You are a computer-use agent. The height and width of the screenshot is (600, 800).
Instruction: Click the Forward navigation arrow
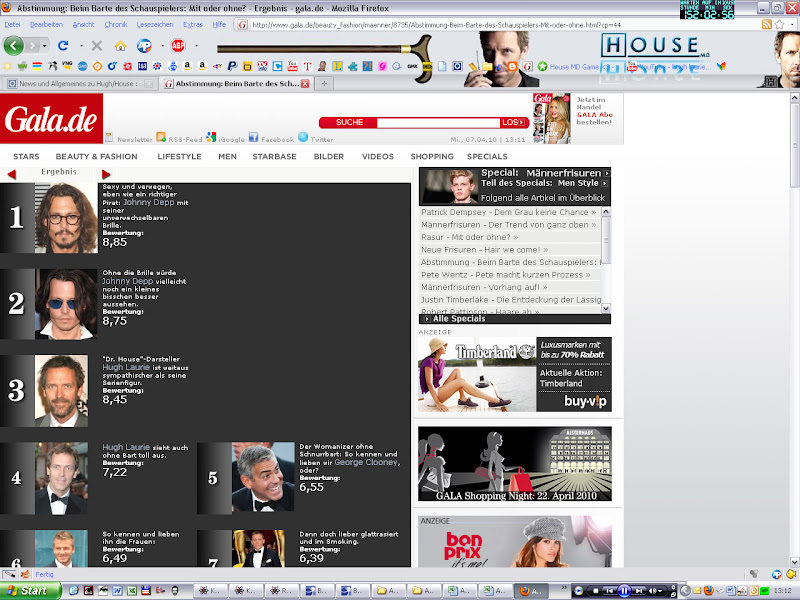(32, 45)
